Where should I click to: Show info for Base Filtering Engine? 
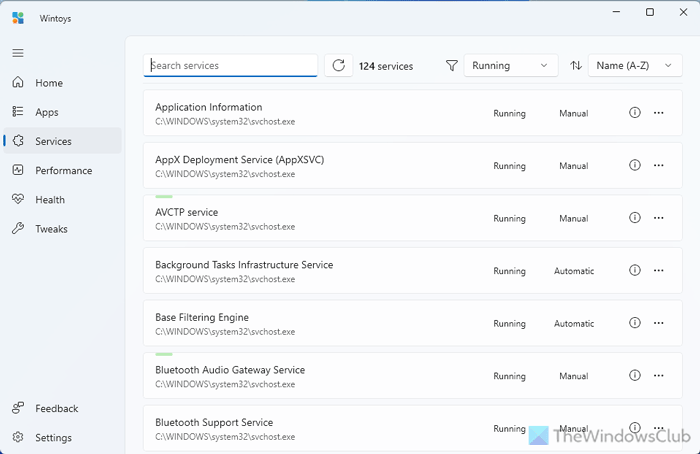point(634,323)
